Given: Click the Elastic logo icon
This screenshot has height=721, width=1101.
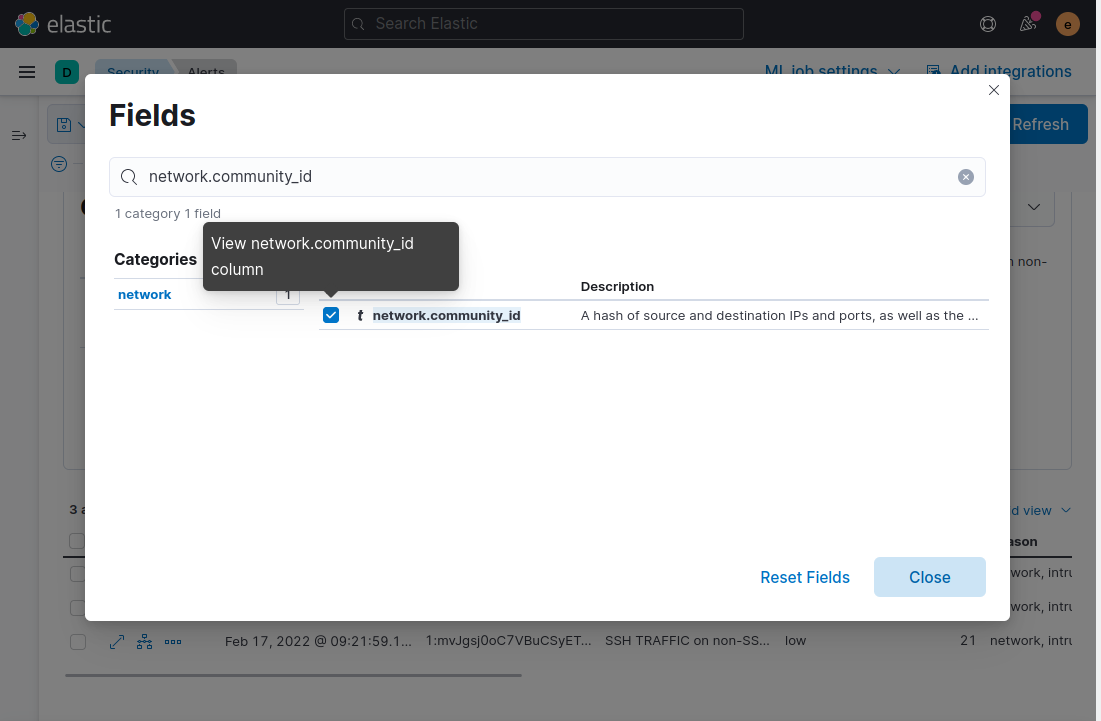Looking at the screenshot, I should click(x=27, y=24).
